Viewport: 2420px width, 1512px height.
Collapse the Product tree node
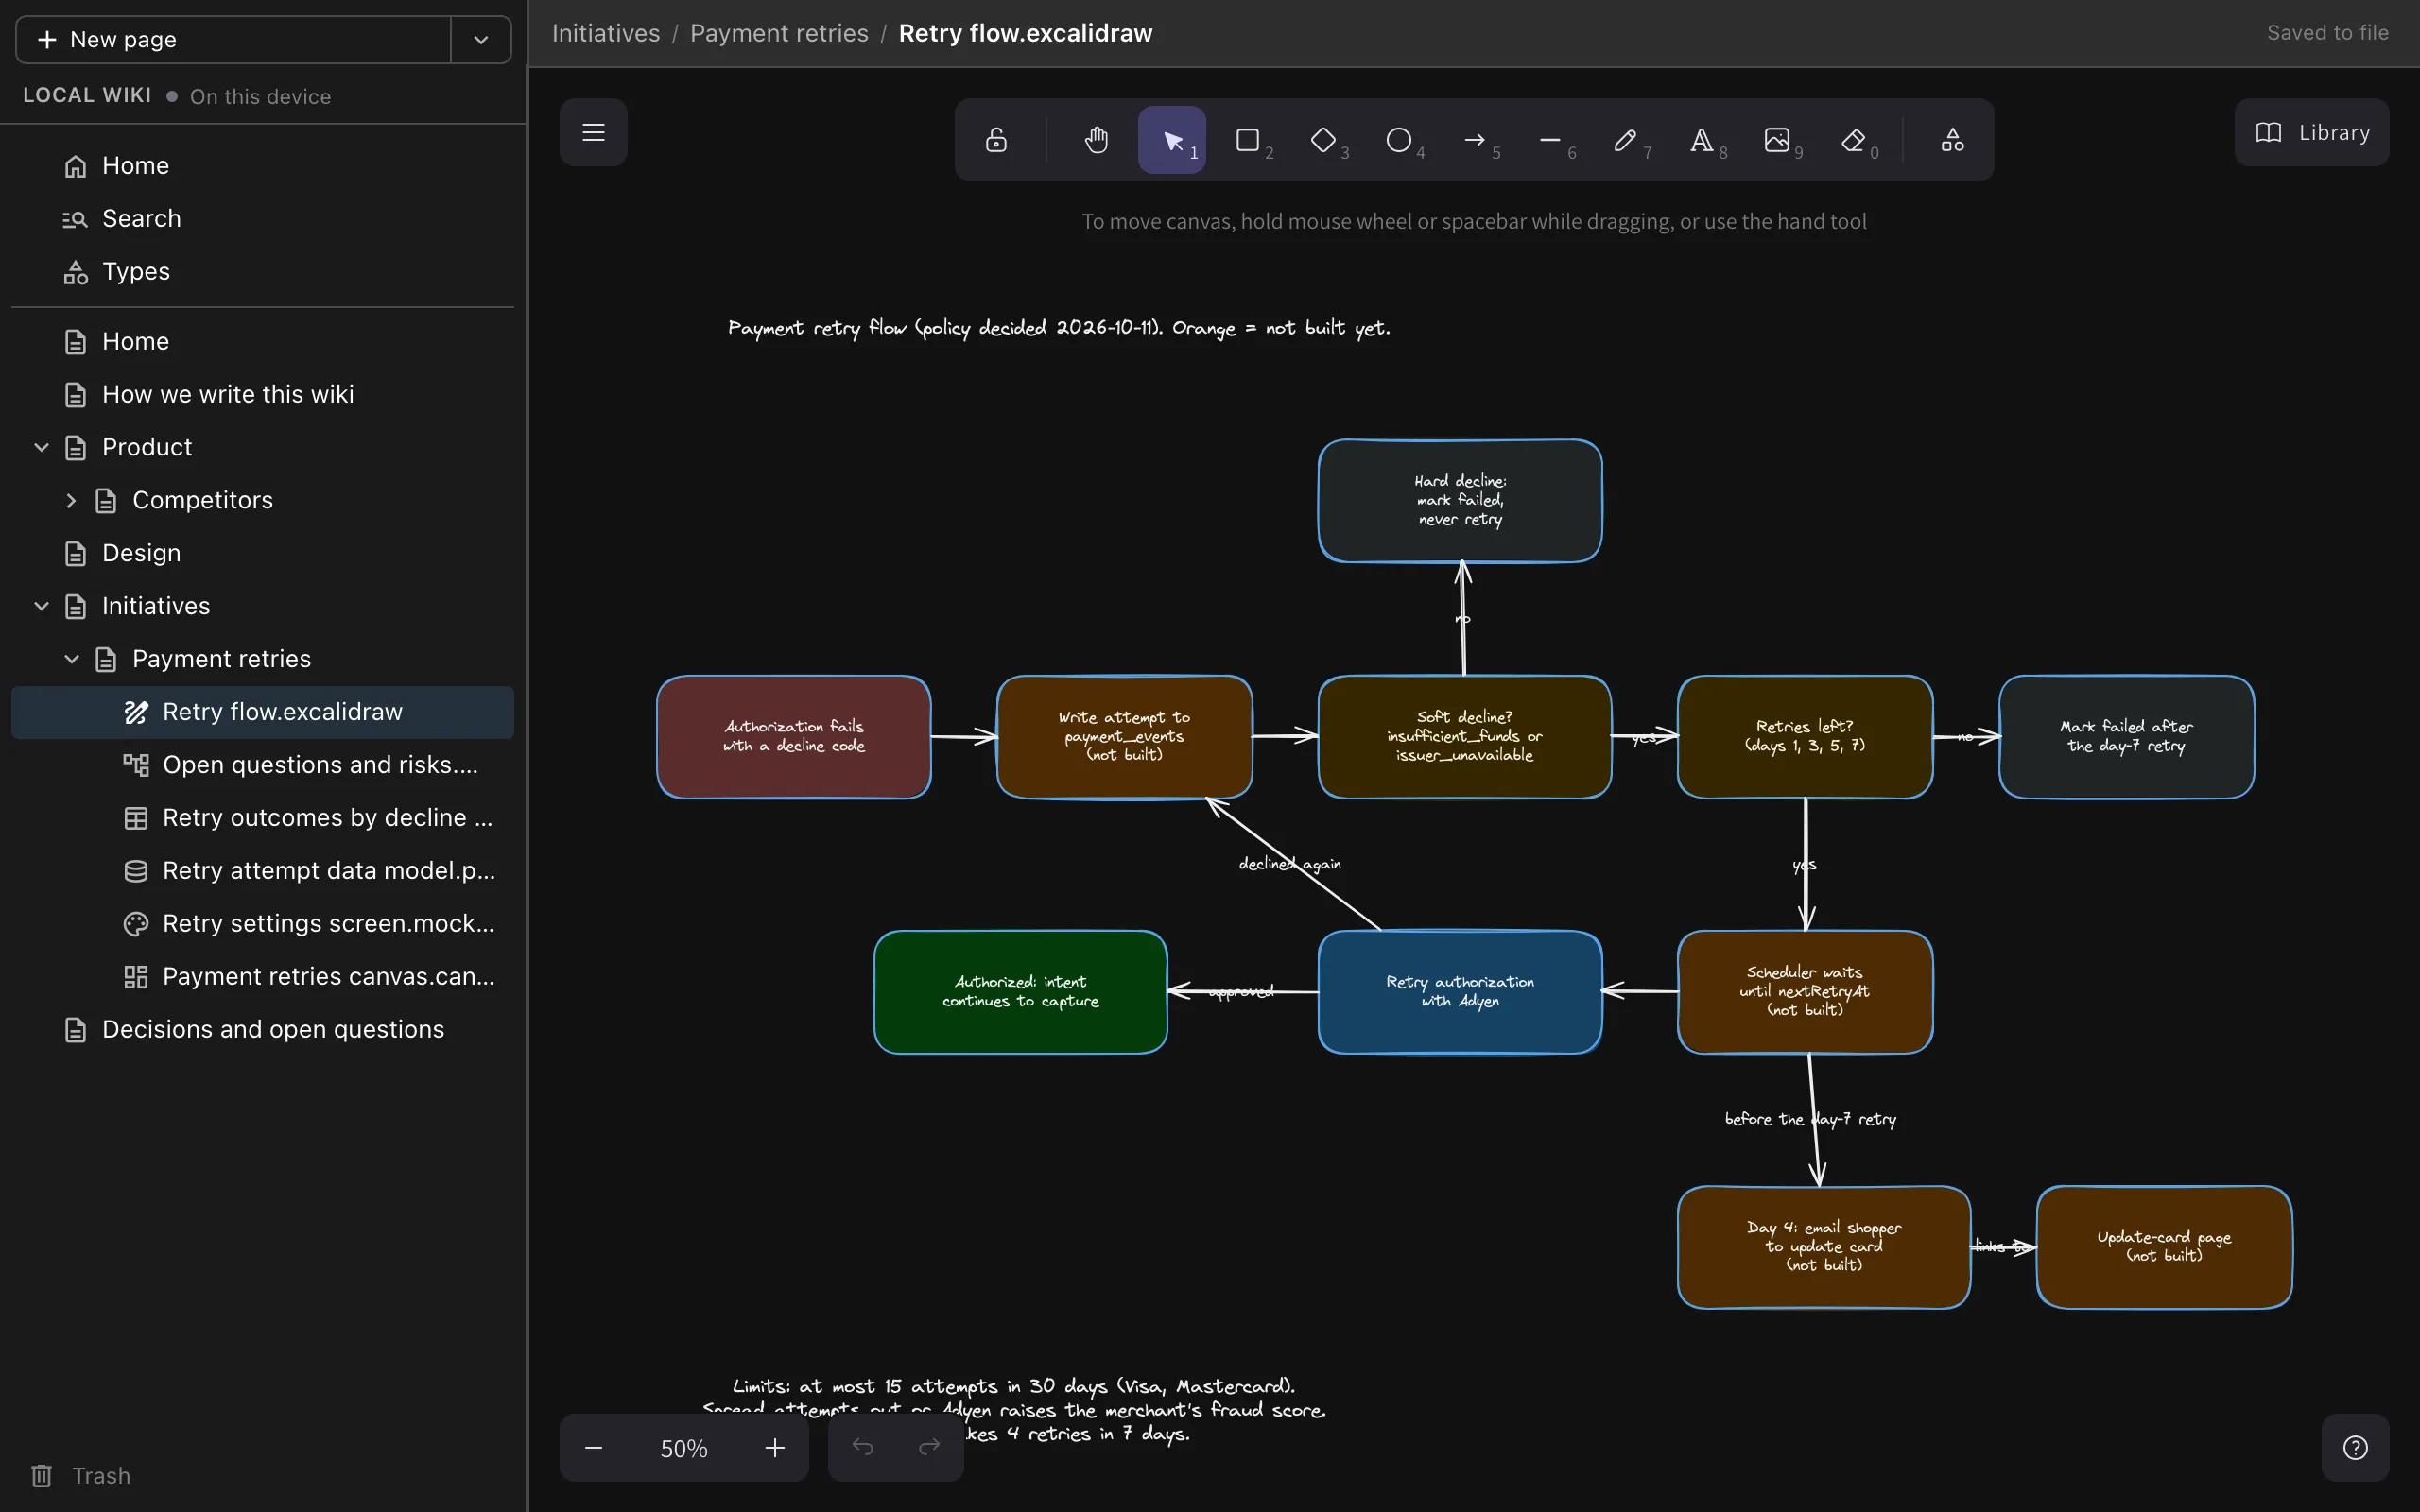tap(41, 447)
